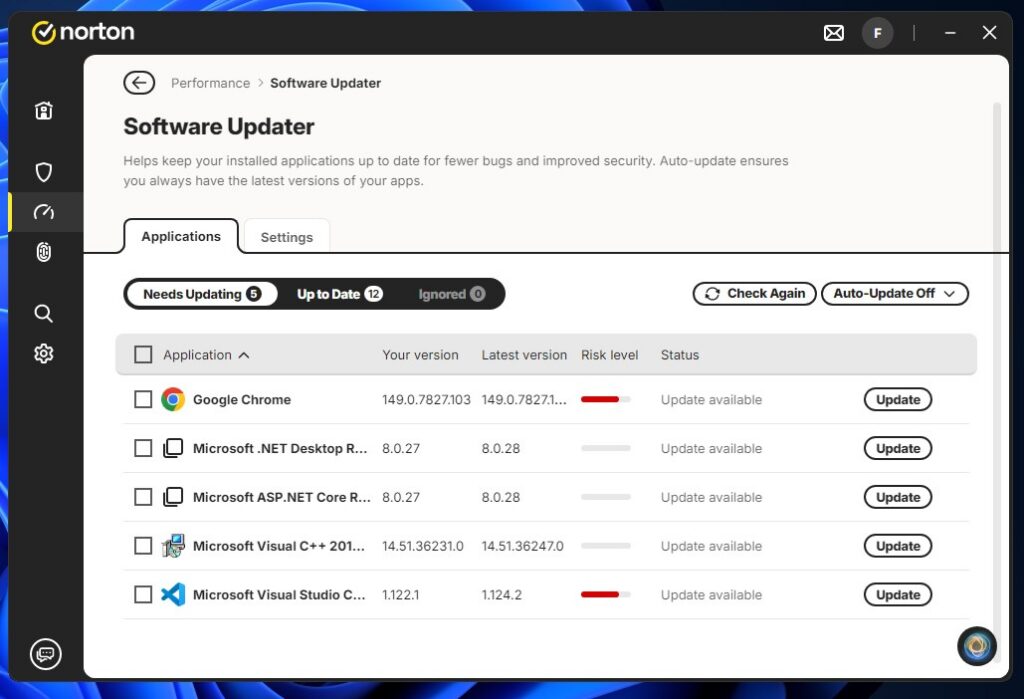Update Google Chrome
This screenshot has height=699, width=1024.
pos(898,399)
